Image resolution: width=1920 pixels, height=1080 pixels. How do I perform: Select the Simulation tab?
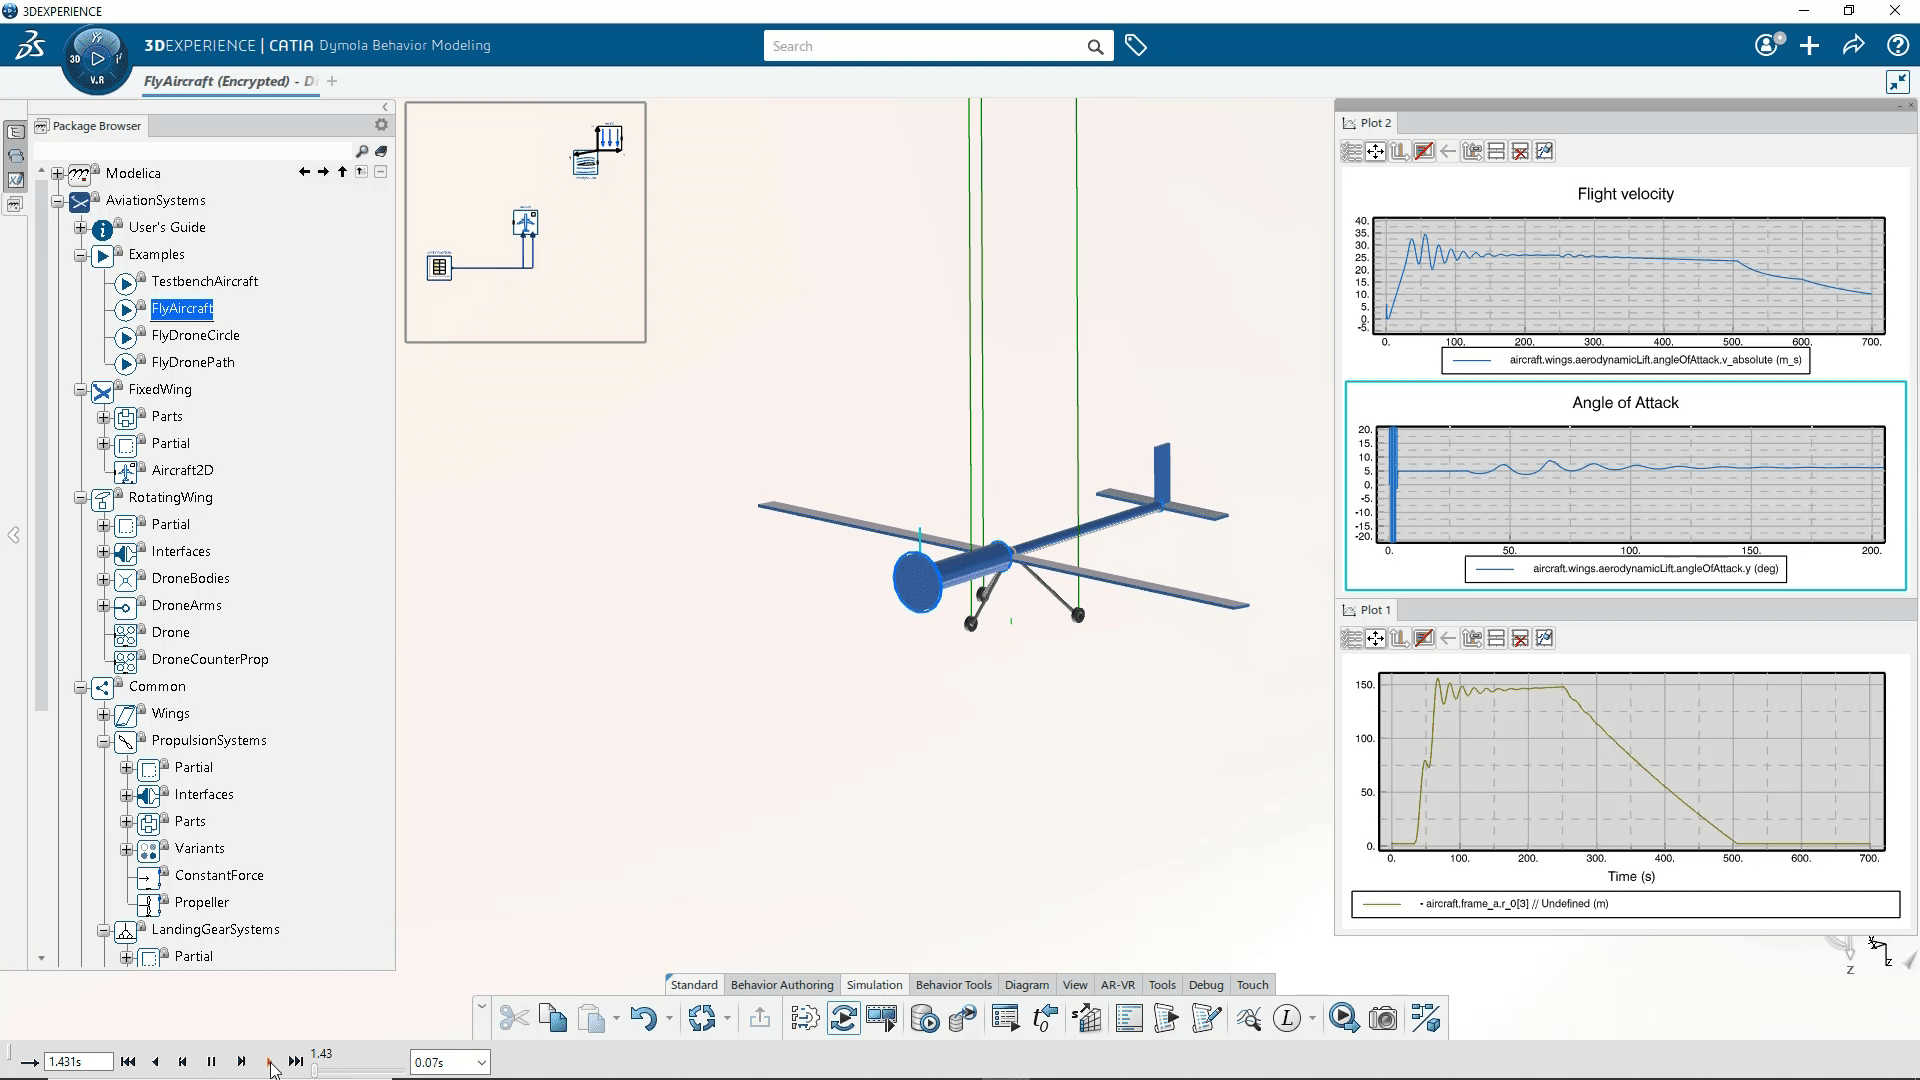(873, 985)
